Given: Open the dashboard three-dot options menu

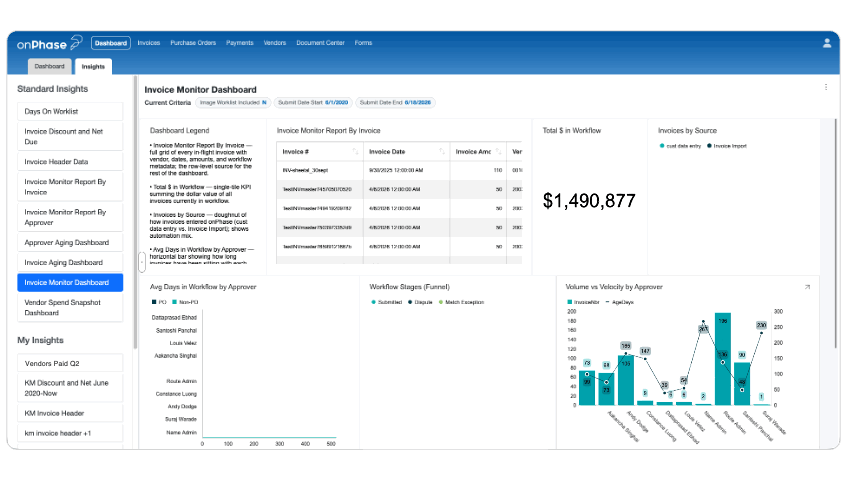Looking at the screenshot, I should tap(825, 87).
